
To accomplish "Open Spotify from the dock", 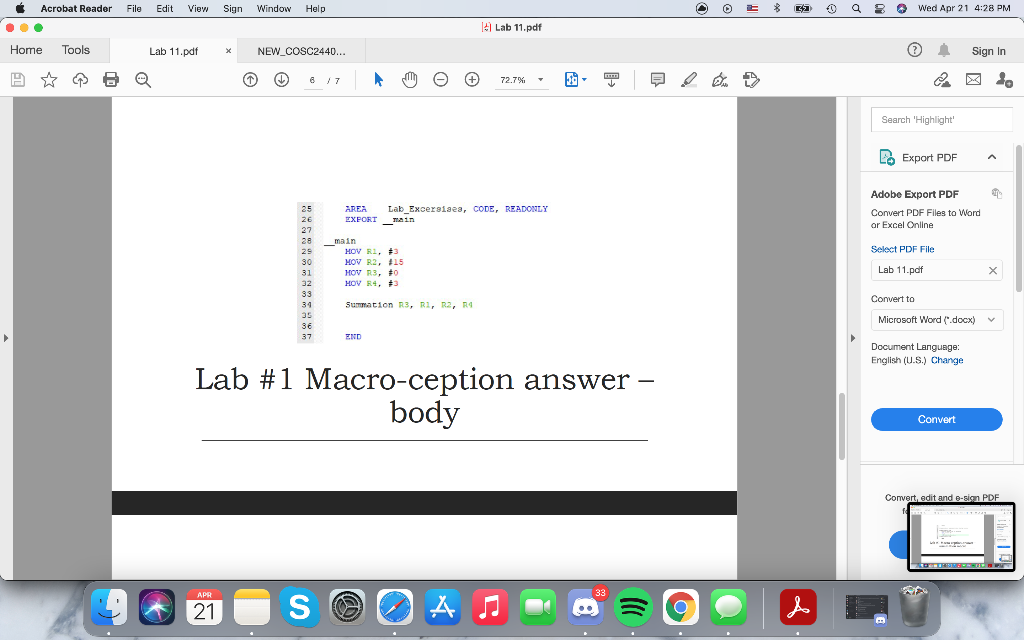I will 633,607.
